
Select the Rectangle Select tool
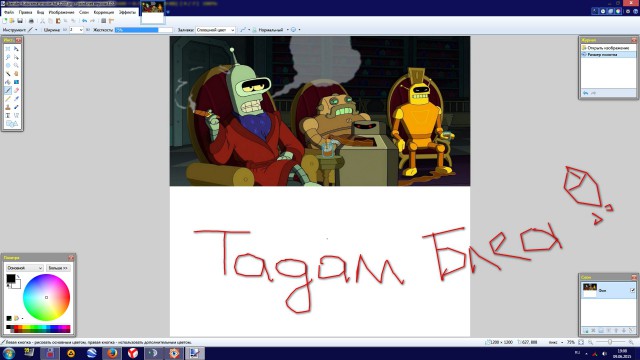click(8, 49)
